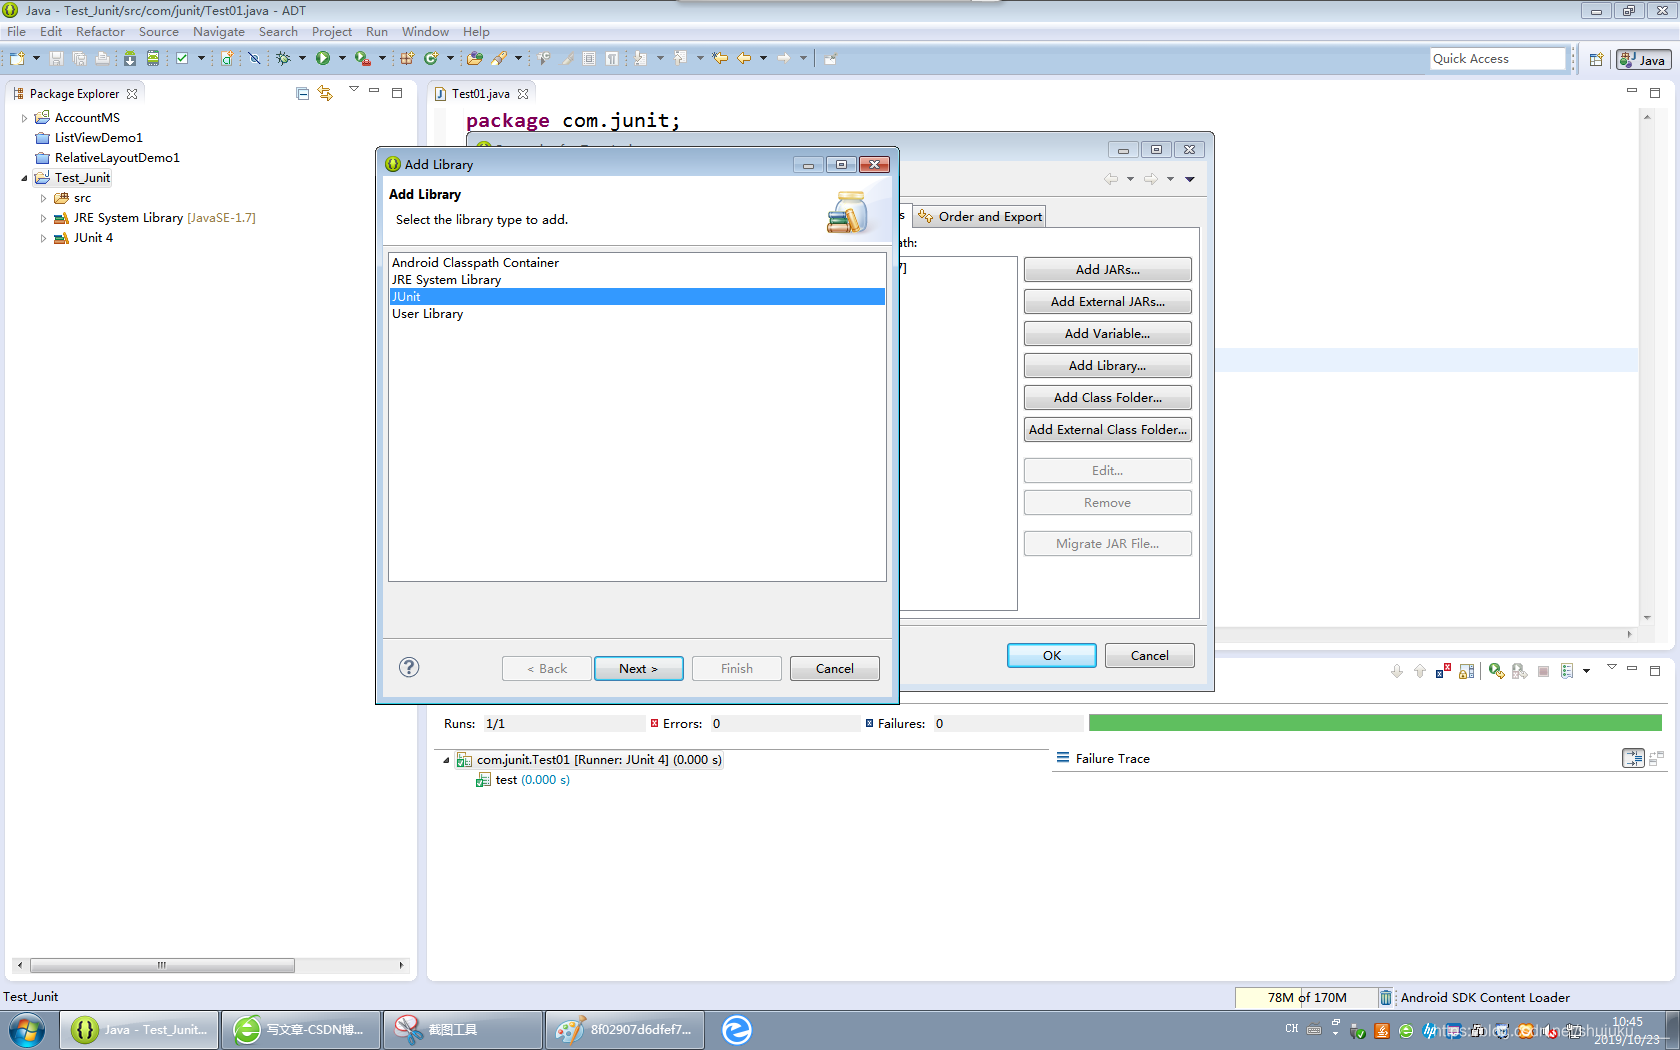Click Add External JARs button
Viewport: 1680px width, 1050px height.
click(1107, 301)
